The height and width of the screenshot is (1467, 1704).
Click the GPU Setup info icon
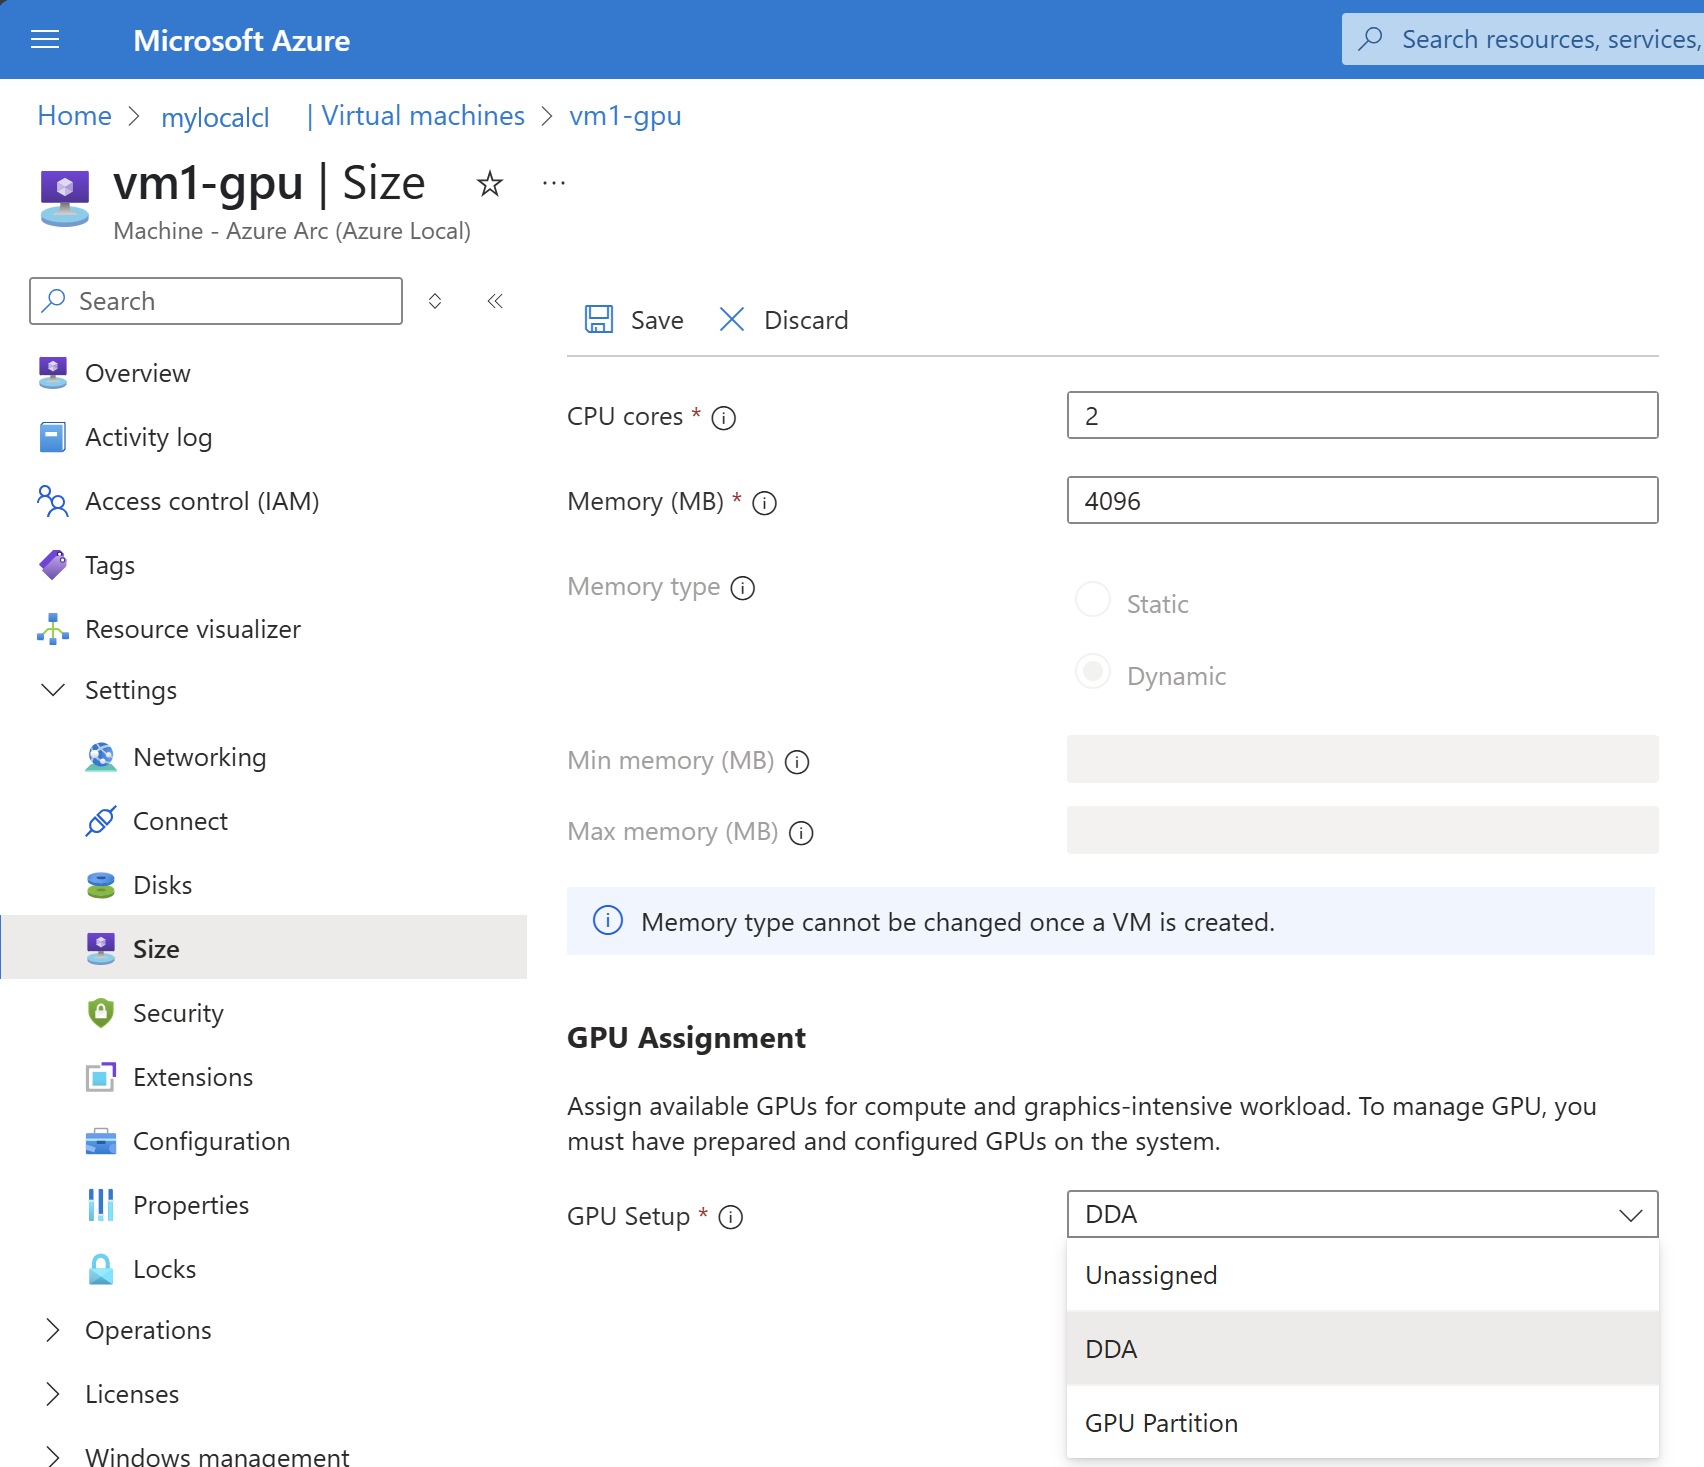[x=731, y=1217]
